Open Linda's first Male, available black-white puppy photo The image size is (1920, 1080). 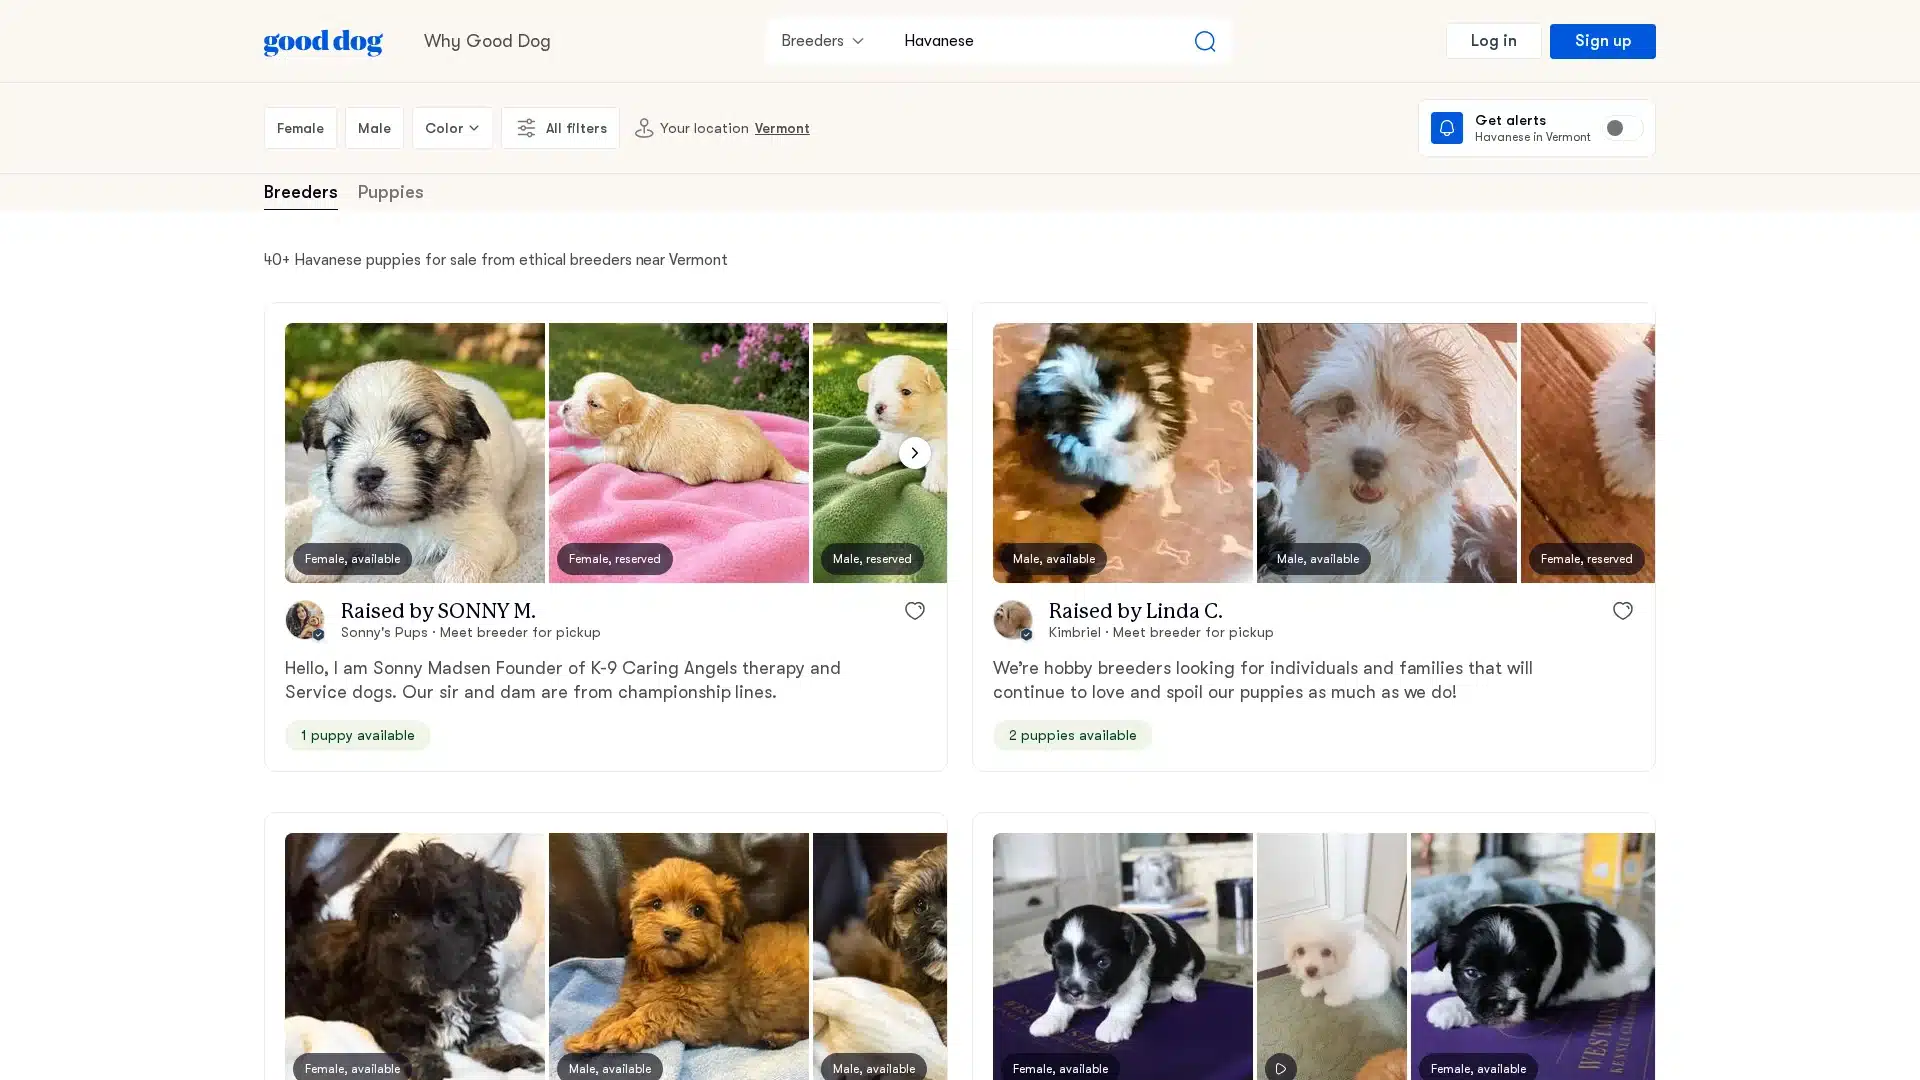(x=1123, y=453)
